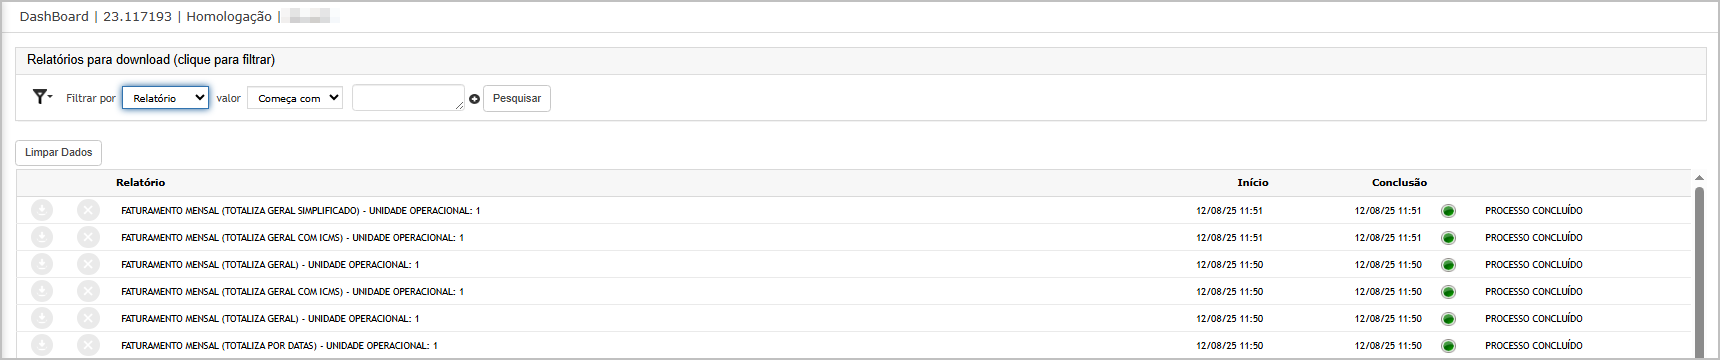The width and height of the screenshot is (1720, 360).
Task: Click the report list vertical scrollbar
Action: (x=1699, y=270)
